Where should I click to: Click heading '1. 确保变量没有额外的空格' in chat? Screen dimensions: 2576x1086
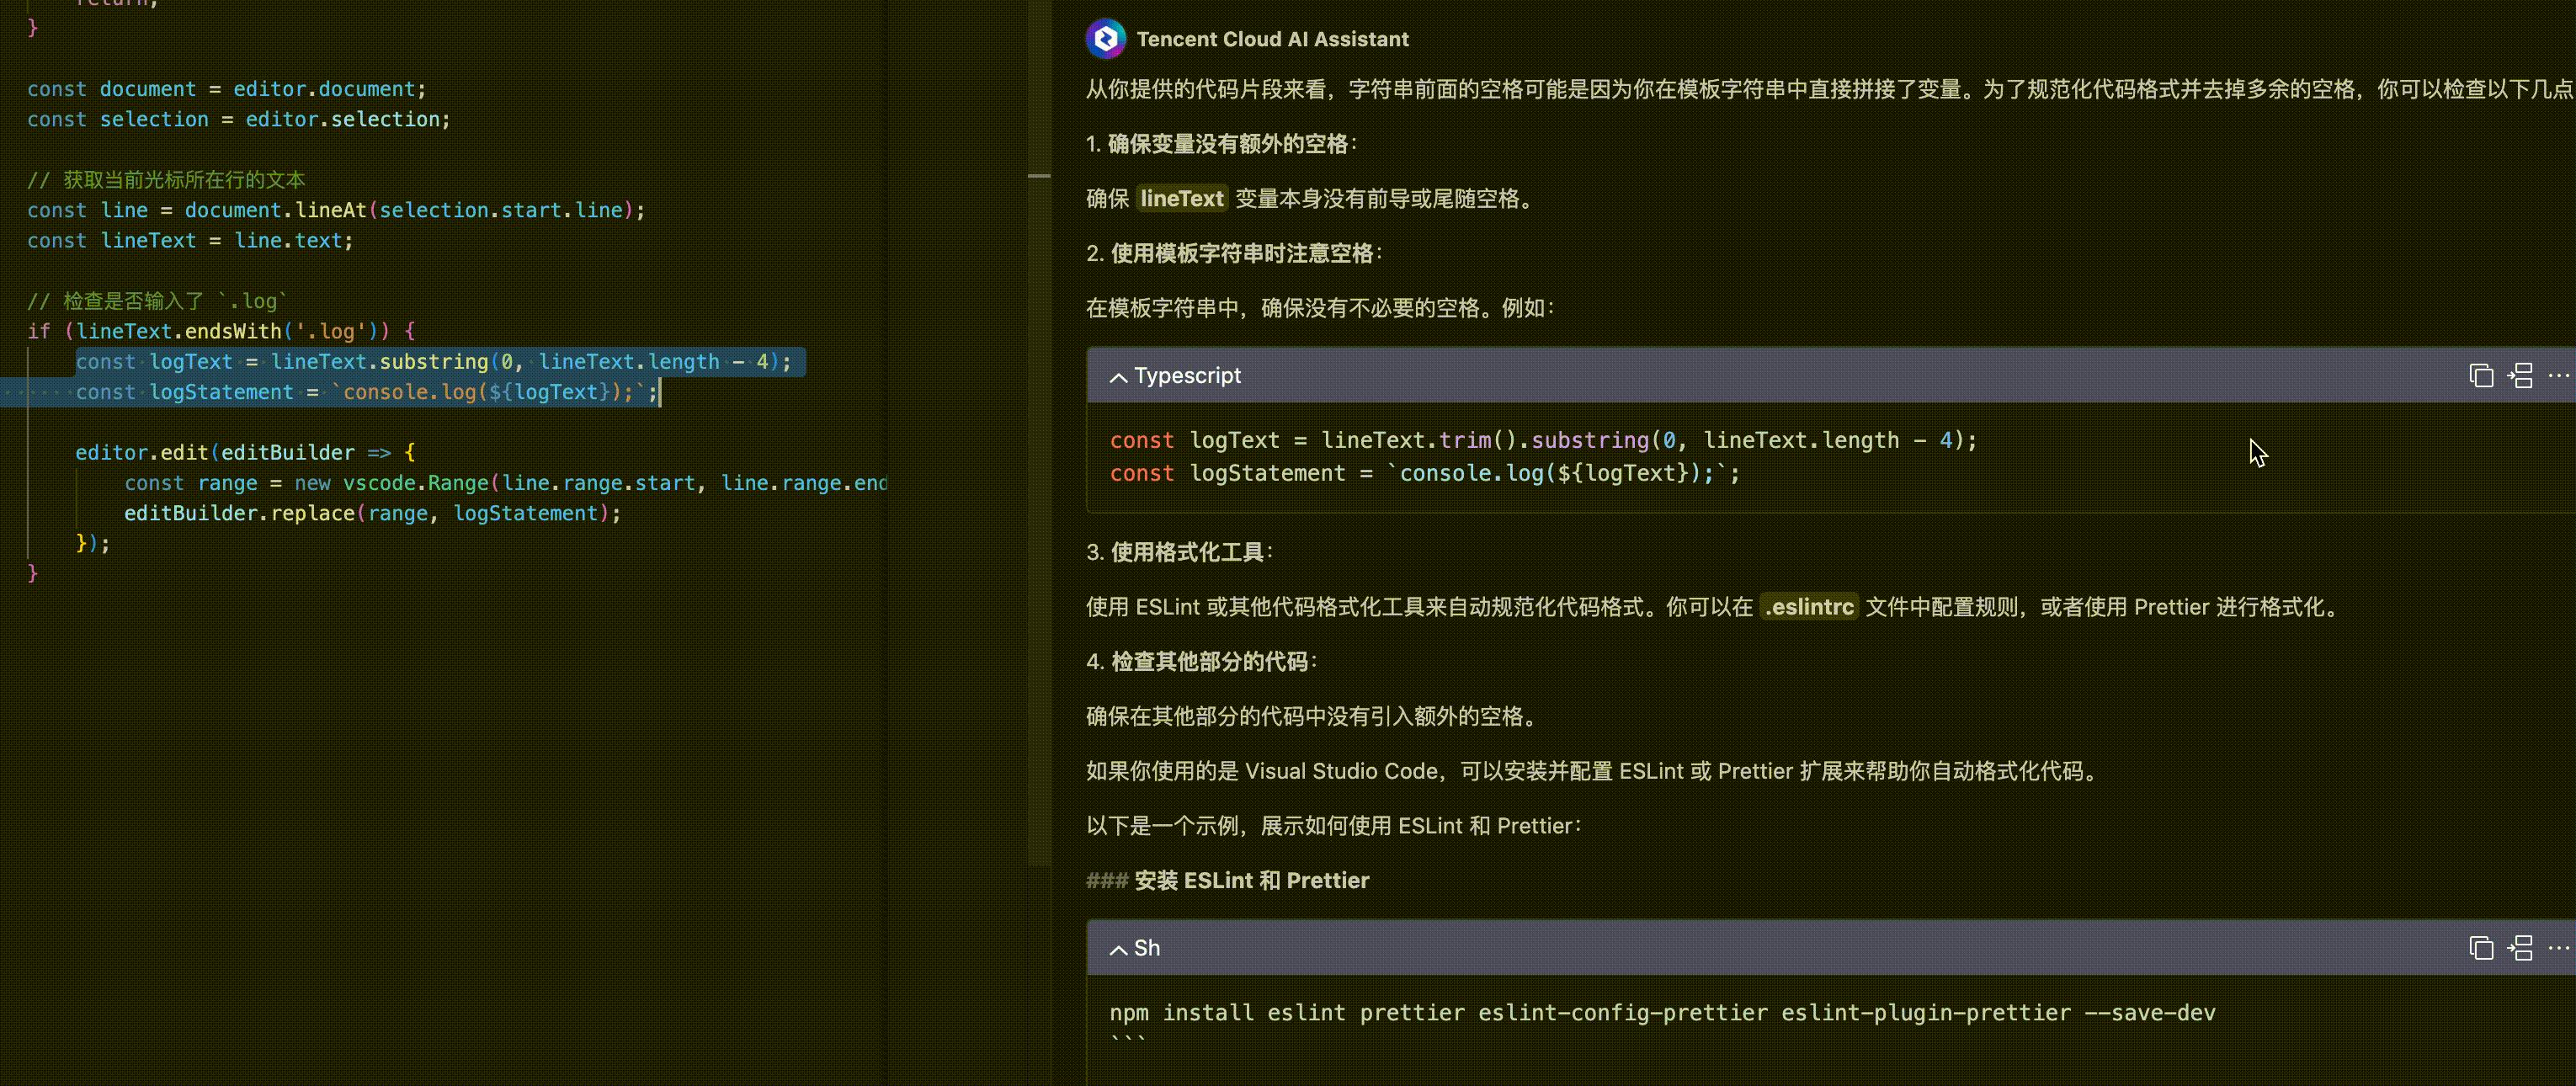click(1221, 144)
